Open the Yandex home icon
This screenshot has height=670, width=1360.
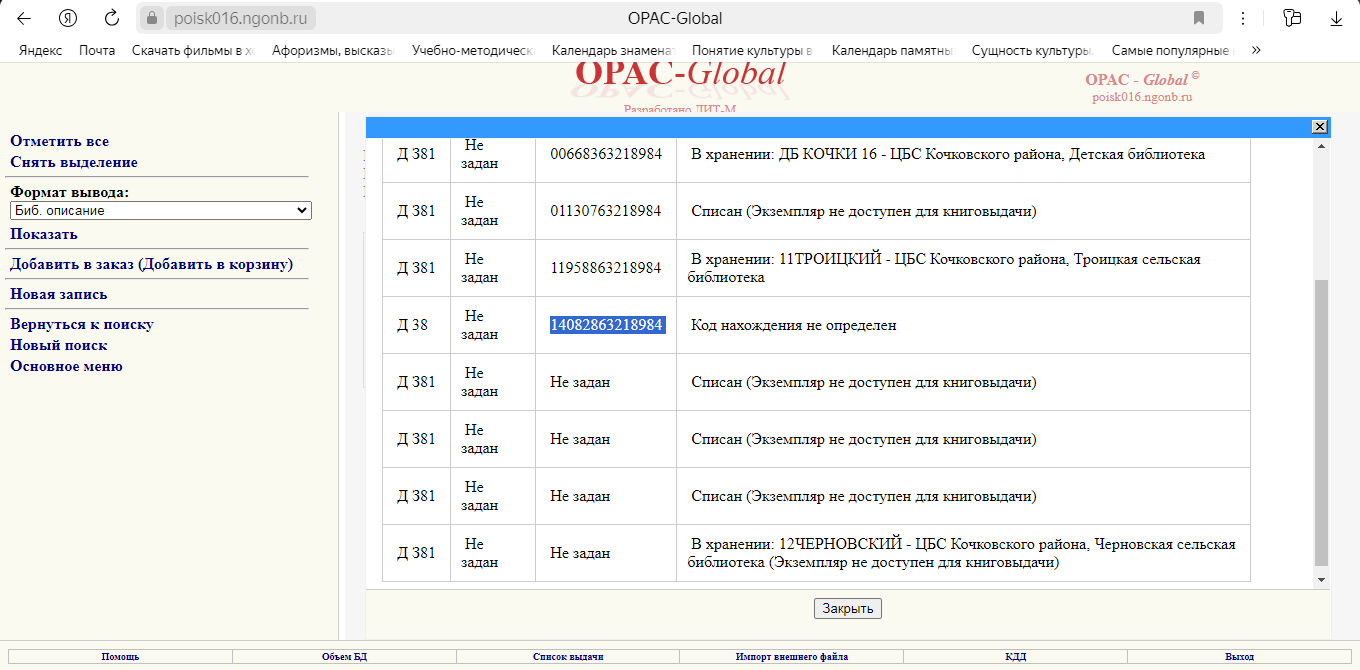(68, 18)
